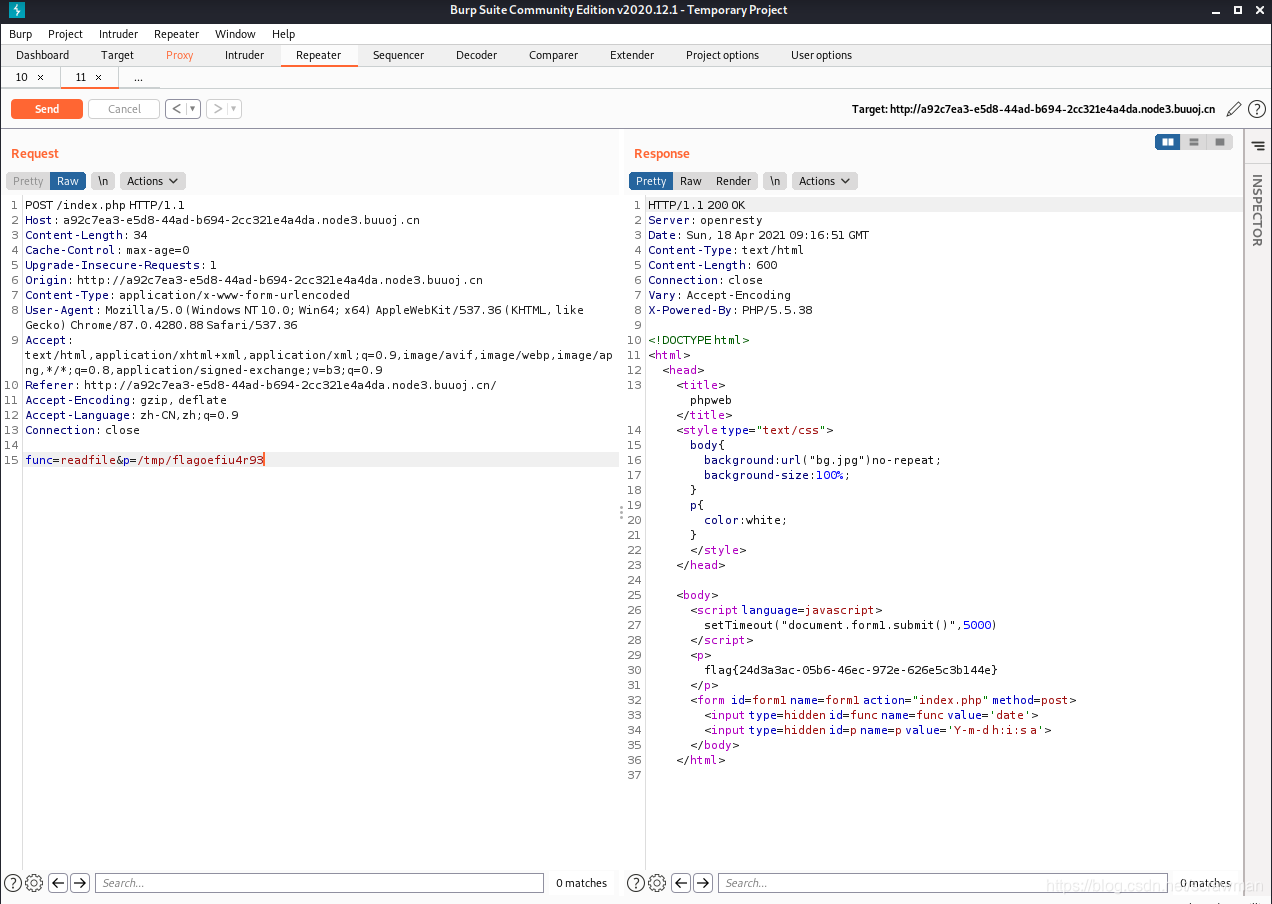Viewport: 1272px width, 904px height.
Task: Open request search settings gear icon
Action: [x=34, y=883]
